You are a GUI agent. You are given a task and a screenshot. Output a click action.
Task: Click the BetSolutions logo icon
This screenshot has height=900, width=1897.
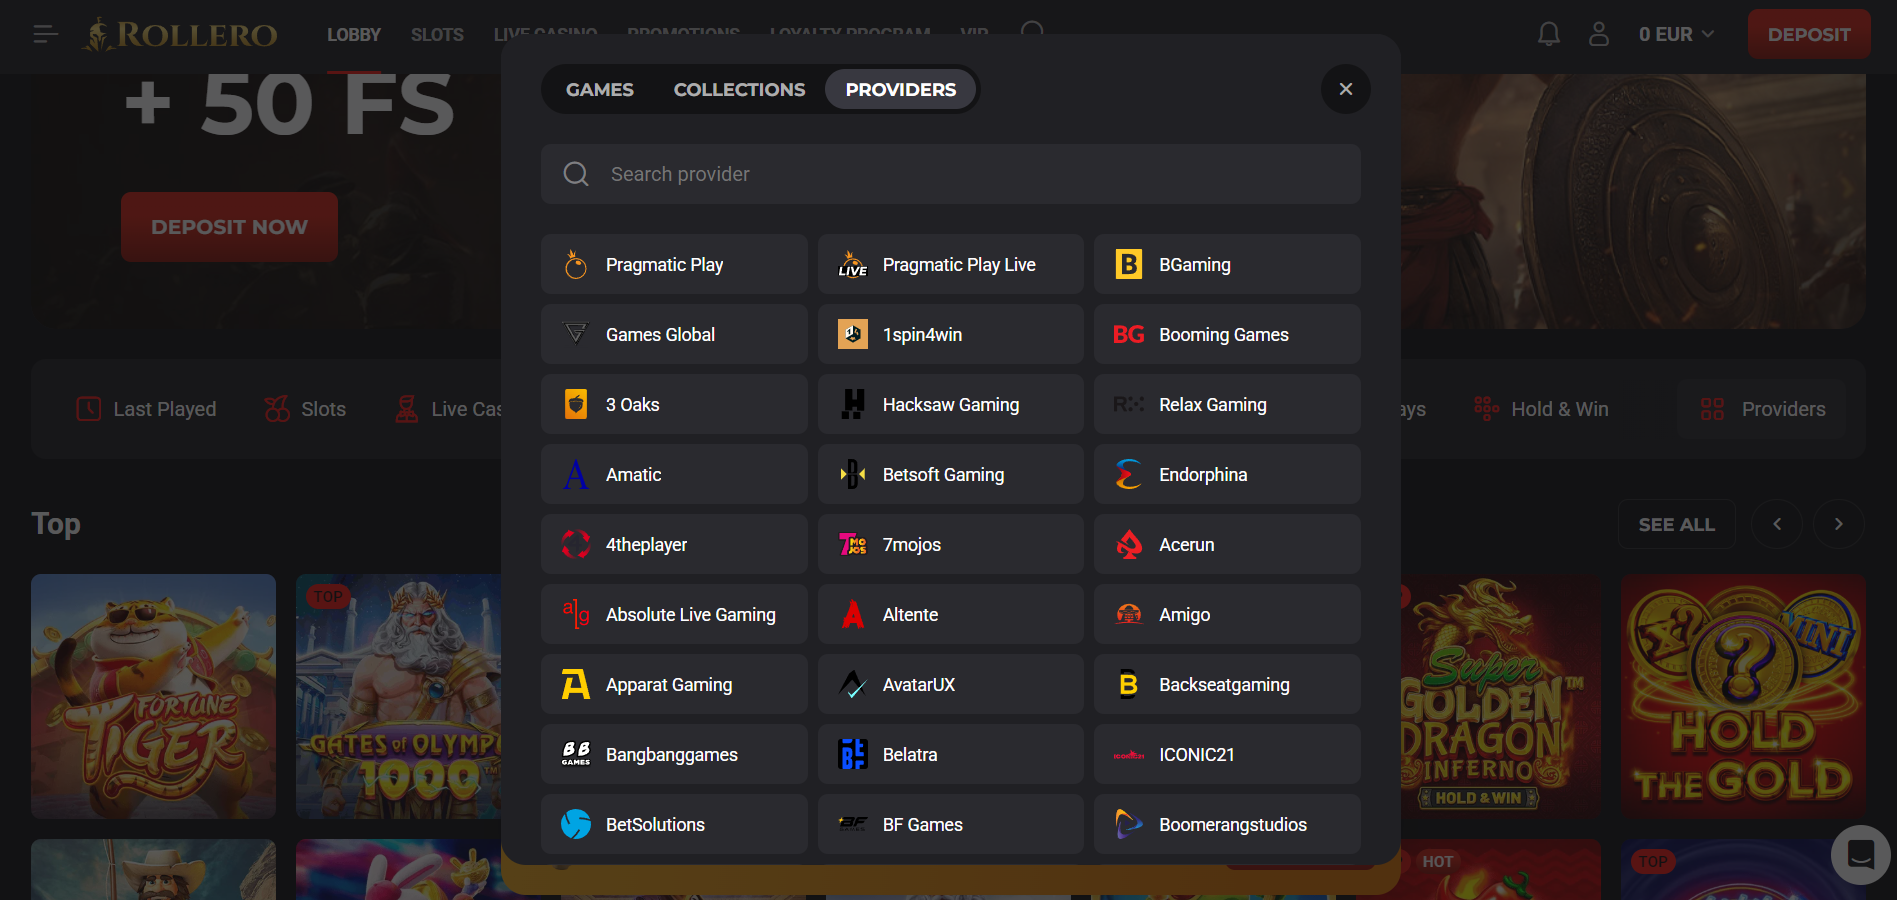tap(576, 824)
